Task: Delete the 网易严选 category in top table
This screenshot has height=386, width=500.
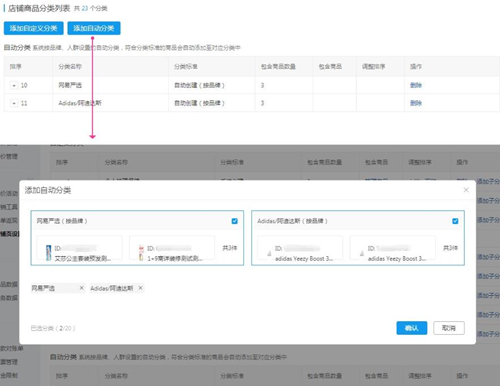Action: point(416,85)
